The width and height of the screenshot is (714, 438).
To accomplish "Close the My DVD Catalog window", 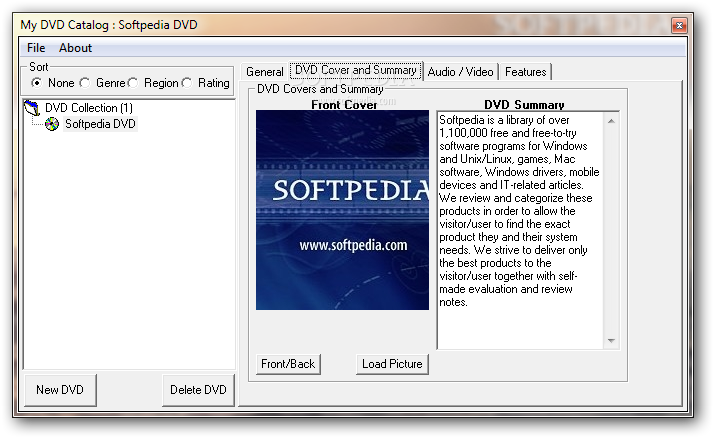I will (679, 25).
